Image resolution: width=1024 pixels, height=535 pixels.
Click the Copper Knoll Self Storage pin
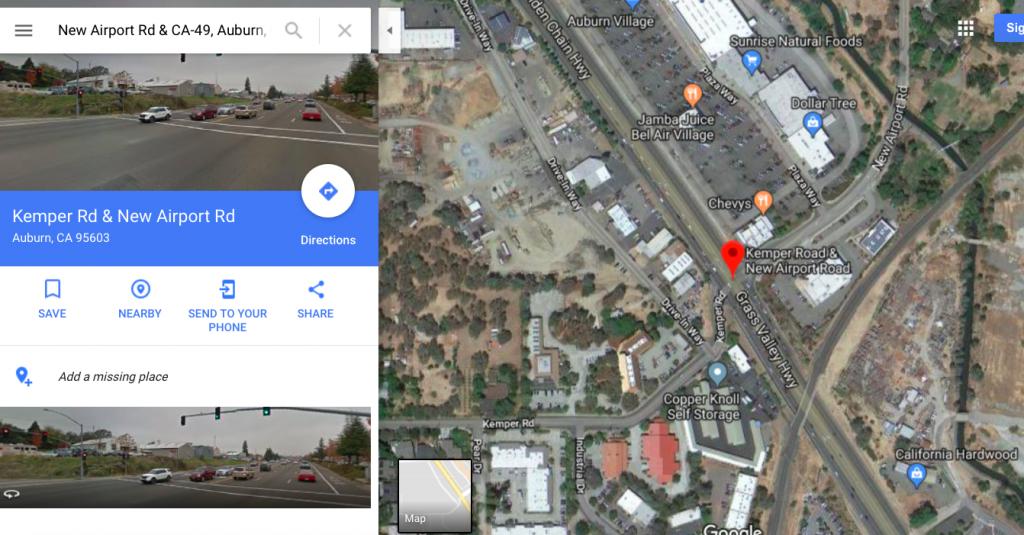click(x=717, y=374)
